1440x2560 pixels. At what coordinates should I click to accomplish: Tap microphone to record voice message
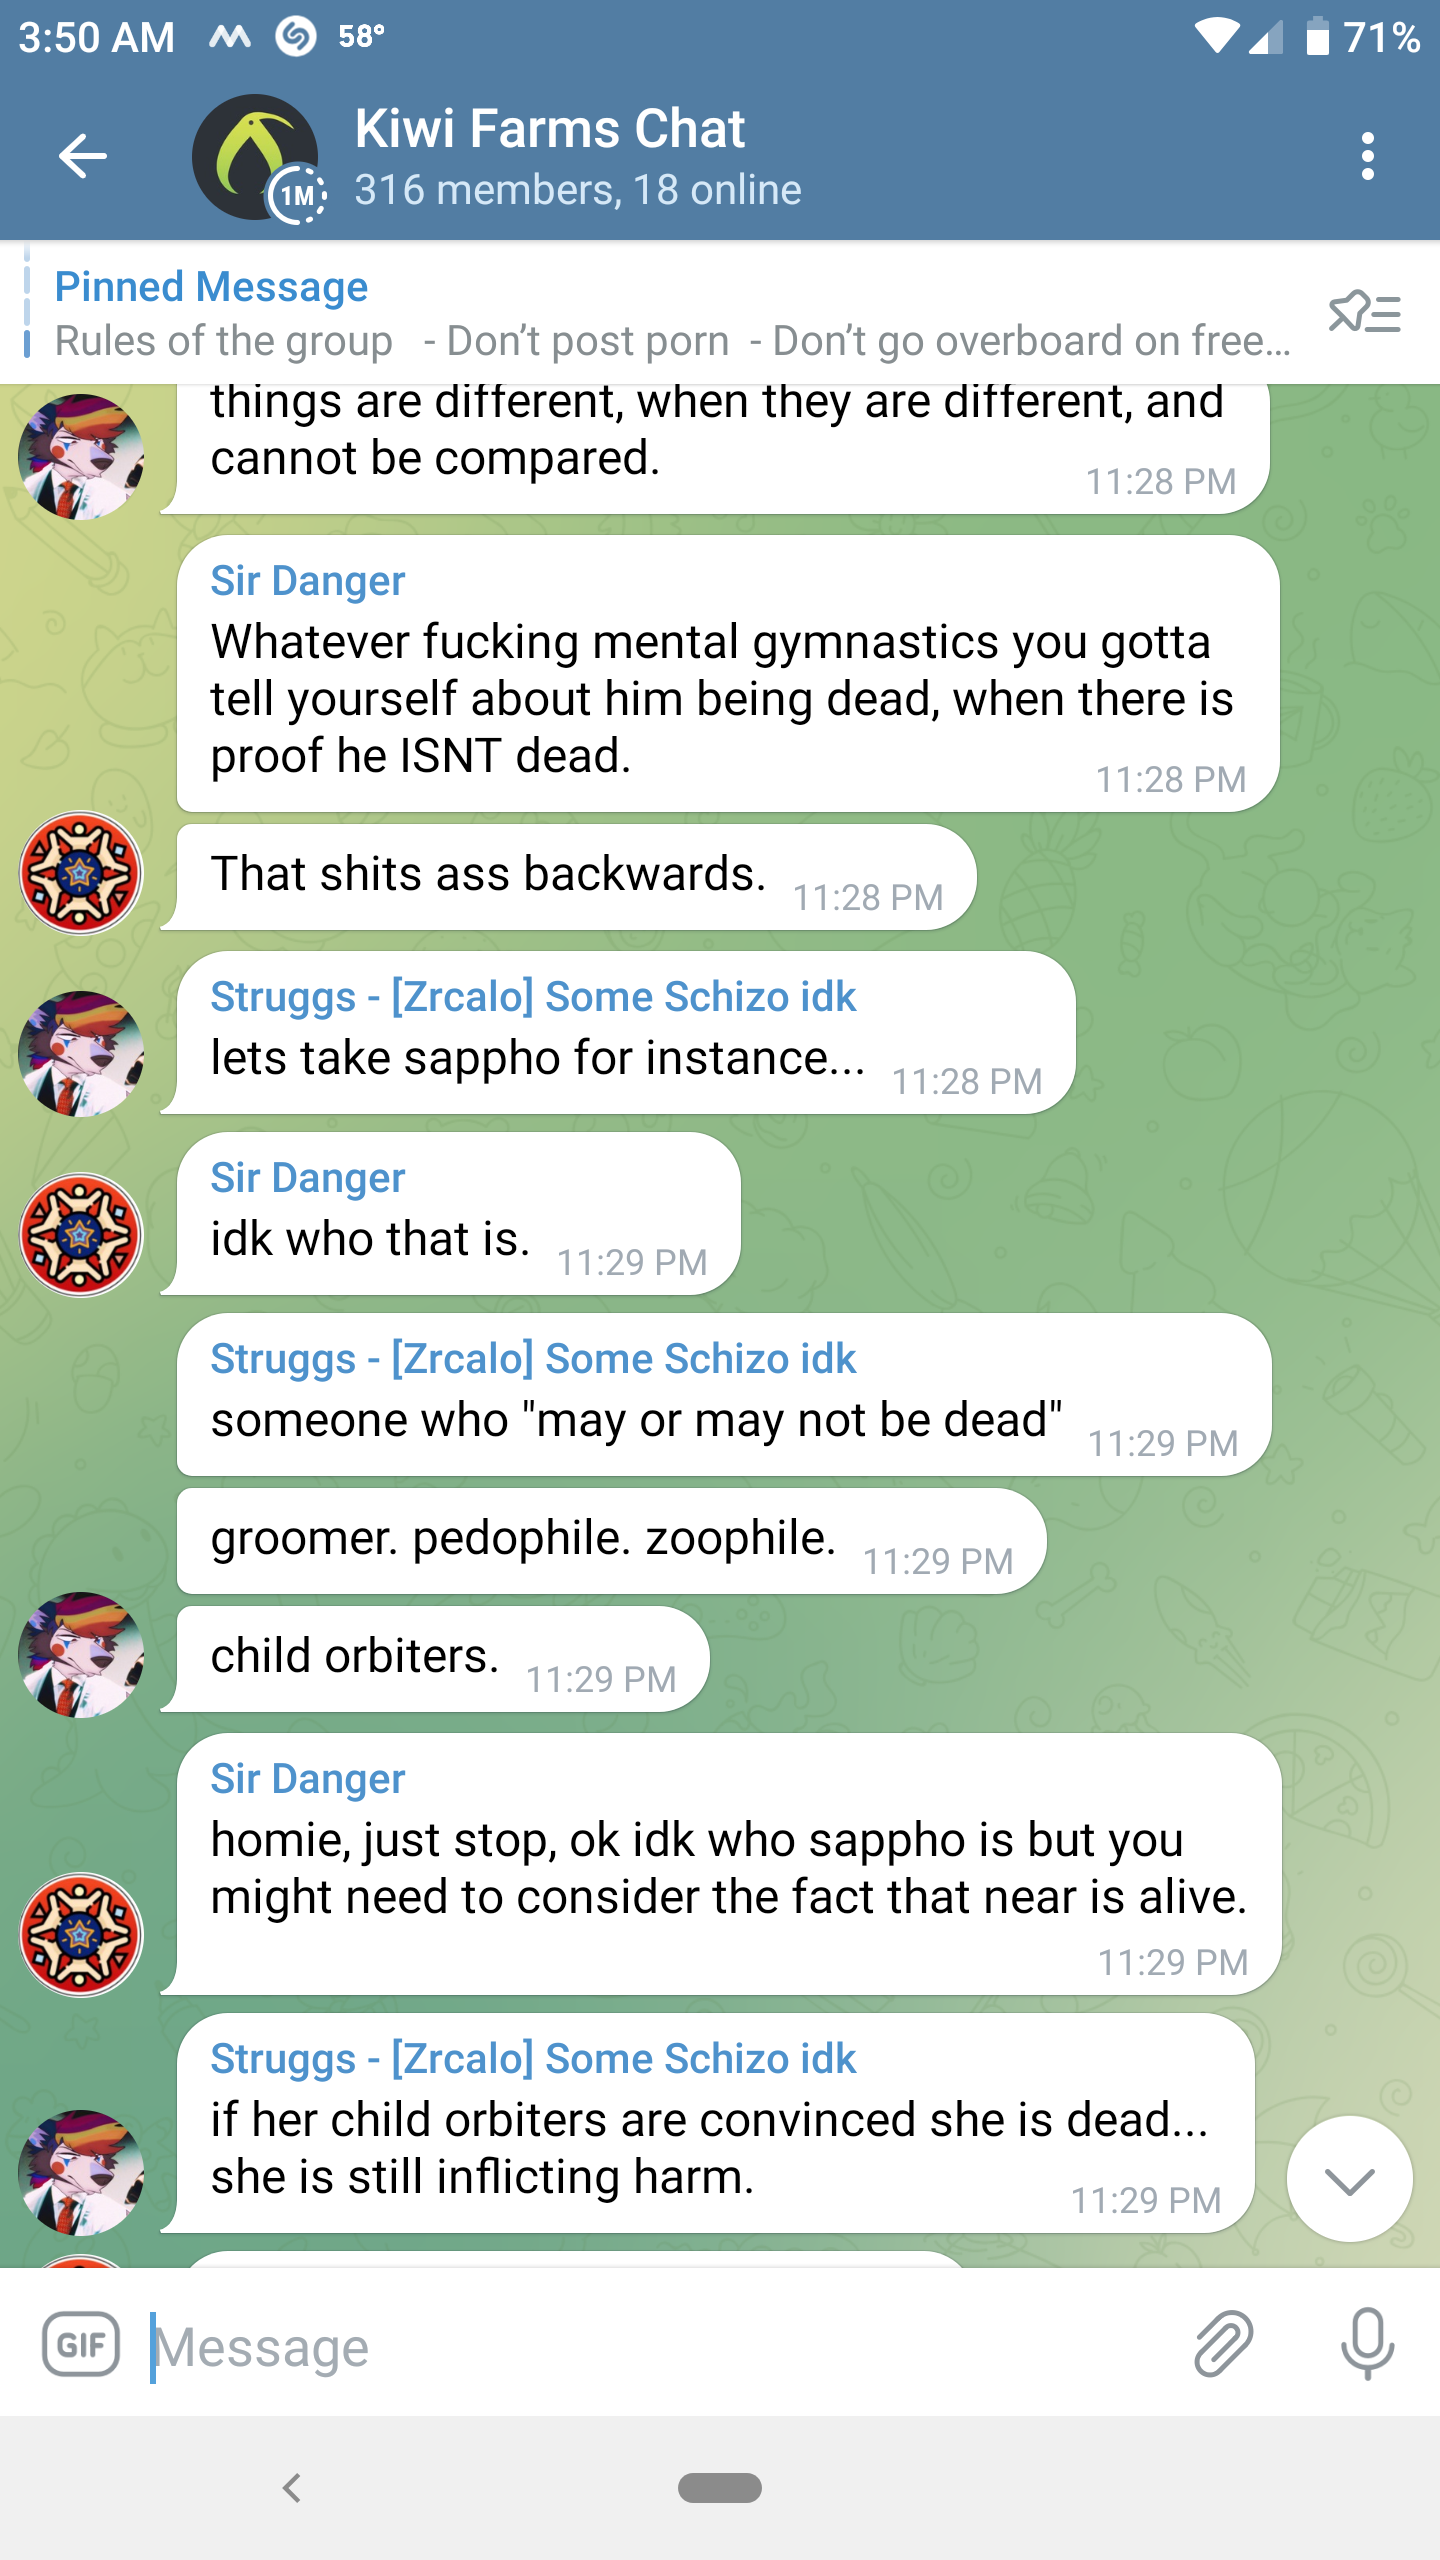pos(1366,2344)
